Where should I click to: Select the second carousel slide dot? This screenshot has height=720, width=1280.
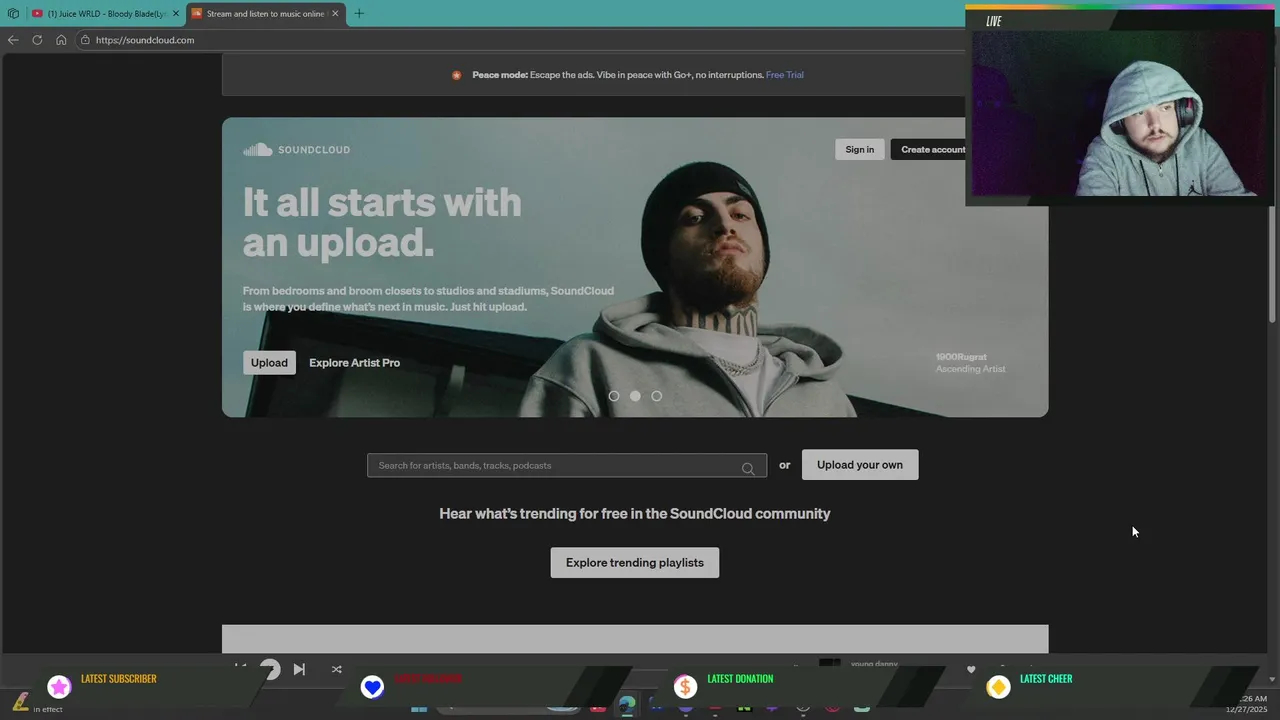pyautogui.click(x=635, y=396)
